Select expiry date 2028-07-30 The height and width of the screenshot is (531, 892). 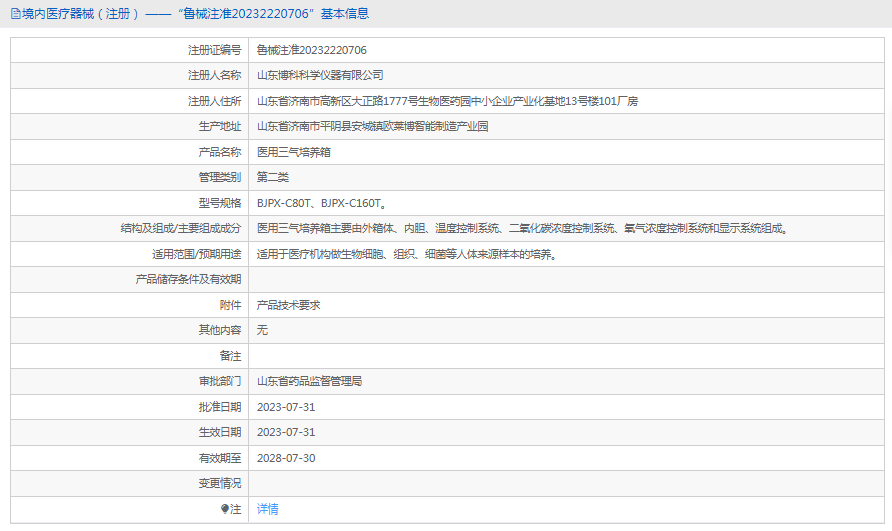tap(286, 458)
